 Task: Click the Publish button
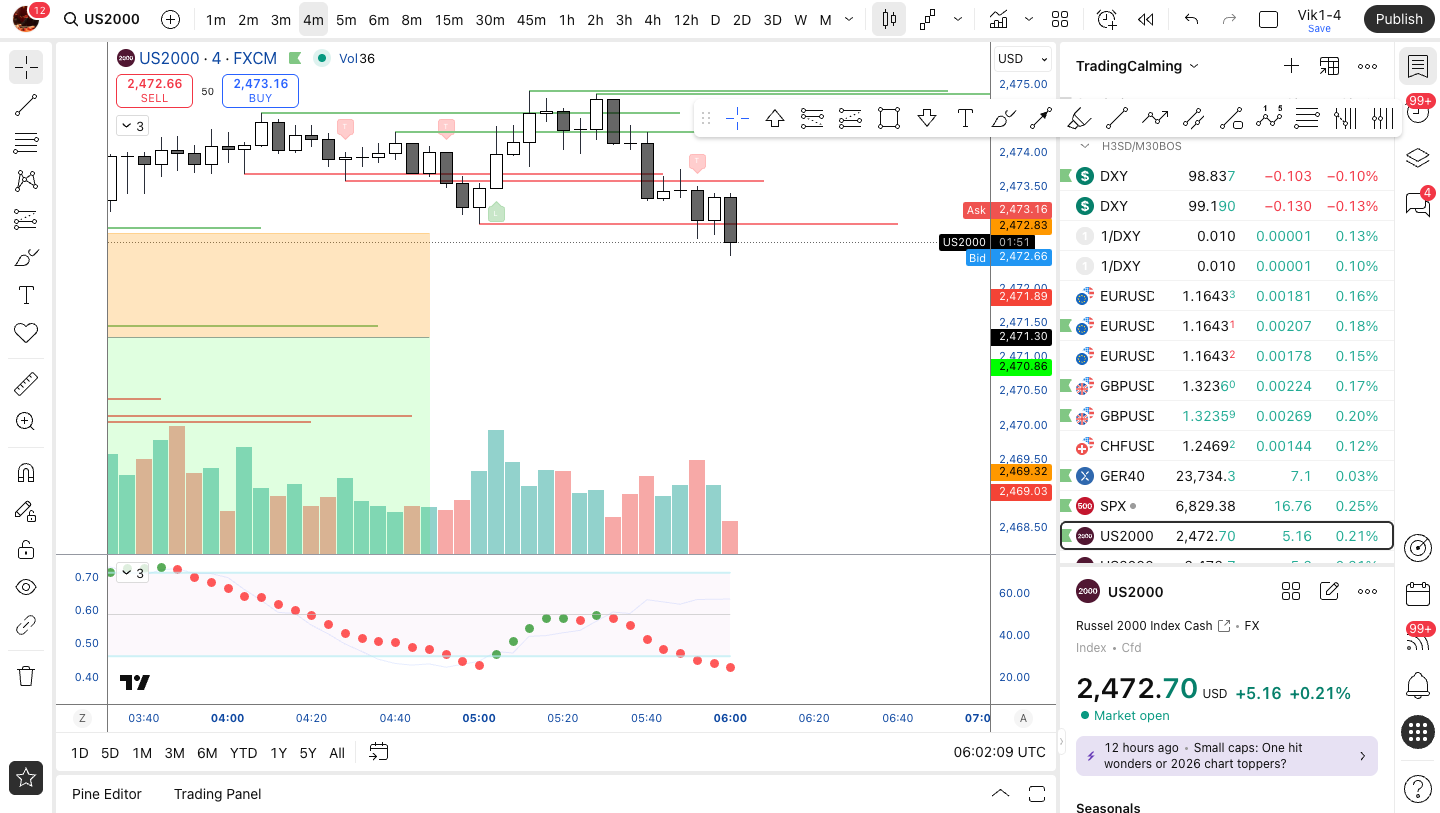click(x=1399, y=19)
